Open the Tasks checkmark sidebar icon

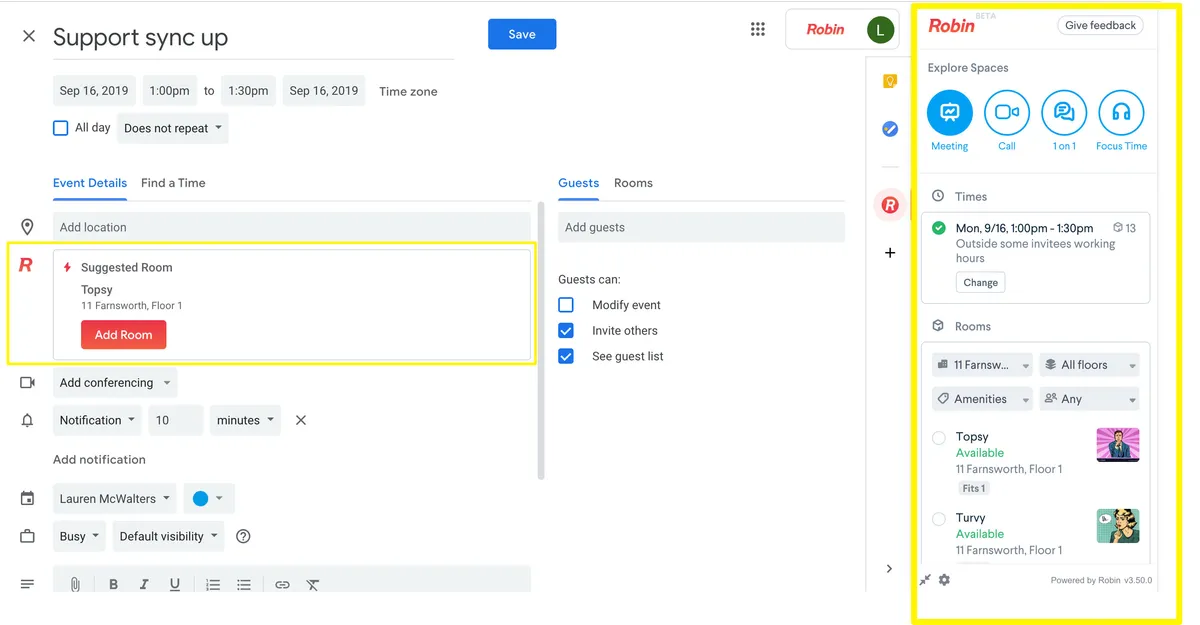click(x=890, y=129)
